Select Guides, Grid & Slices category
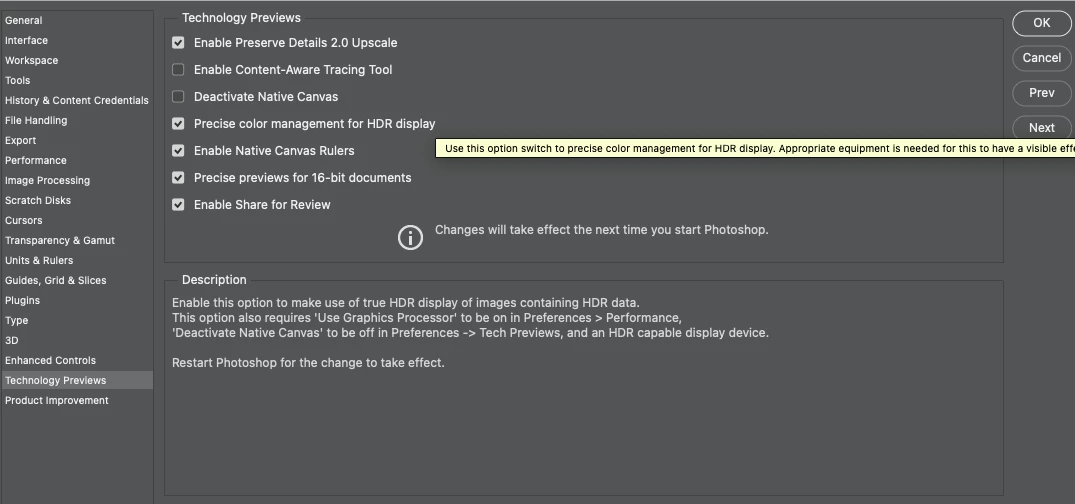The width and height of the screenshot is (1075, 504). click(55, 280)
